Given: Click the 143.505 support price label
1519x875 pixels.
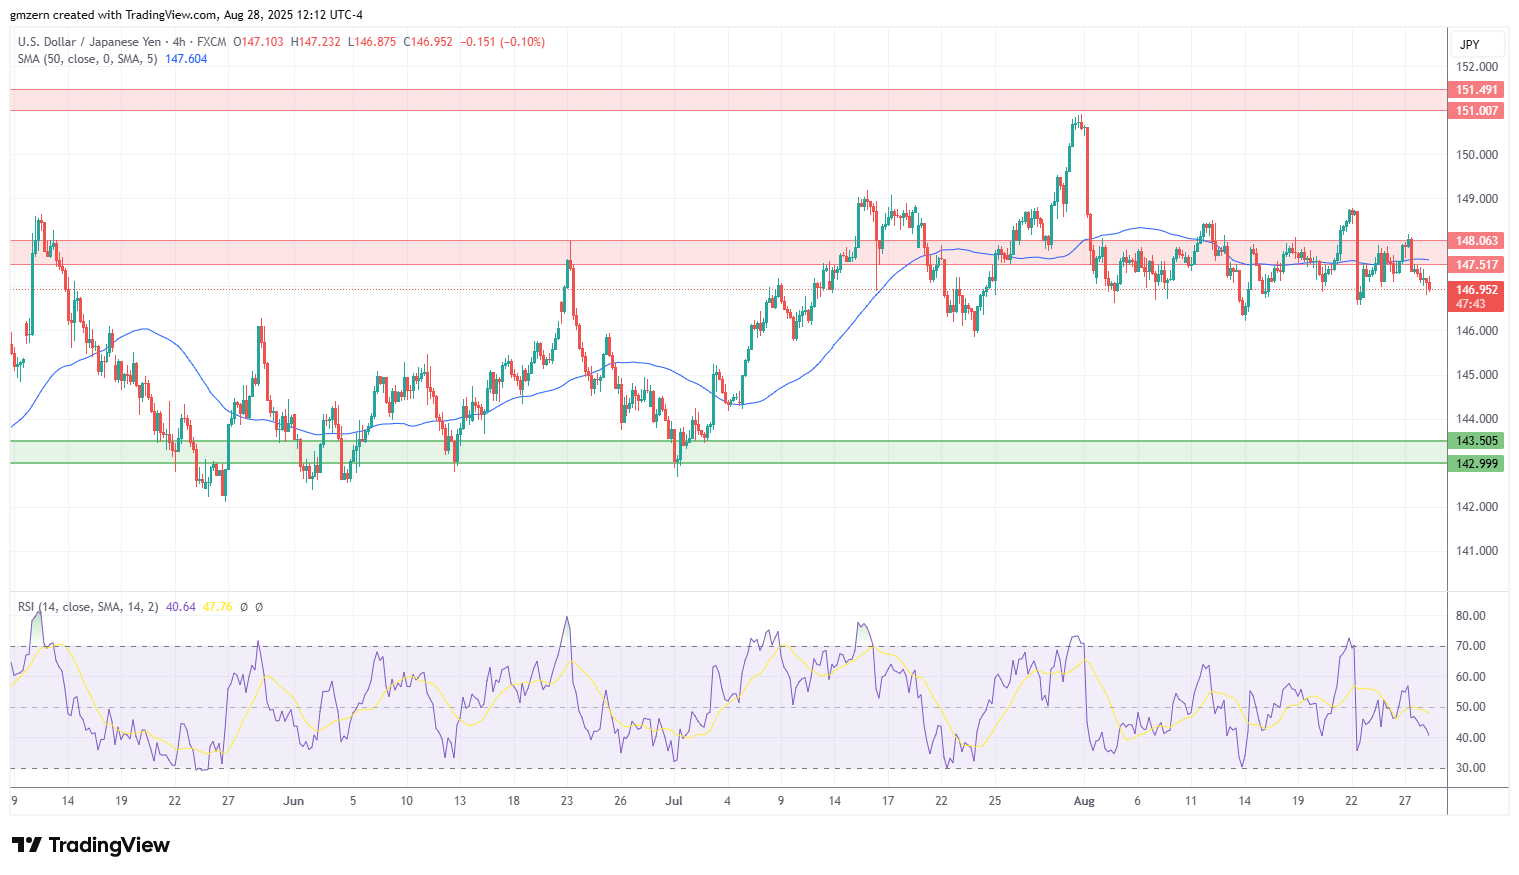Looking at the screenshot, I should pos(1476,441).
